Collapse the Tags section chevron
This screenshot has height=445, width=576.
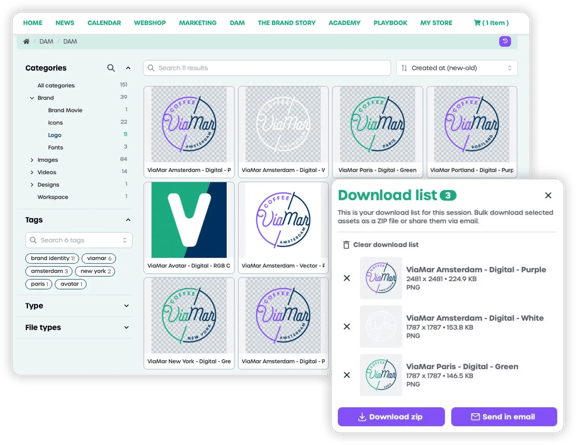pos(128,220)
